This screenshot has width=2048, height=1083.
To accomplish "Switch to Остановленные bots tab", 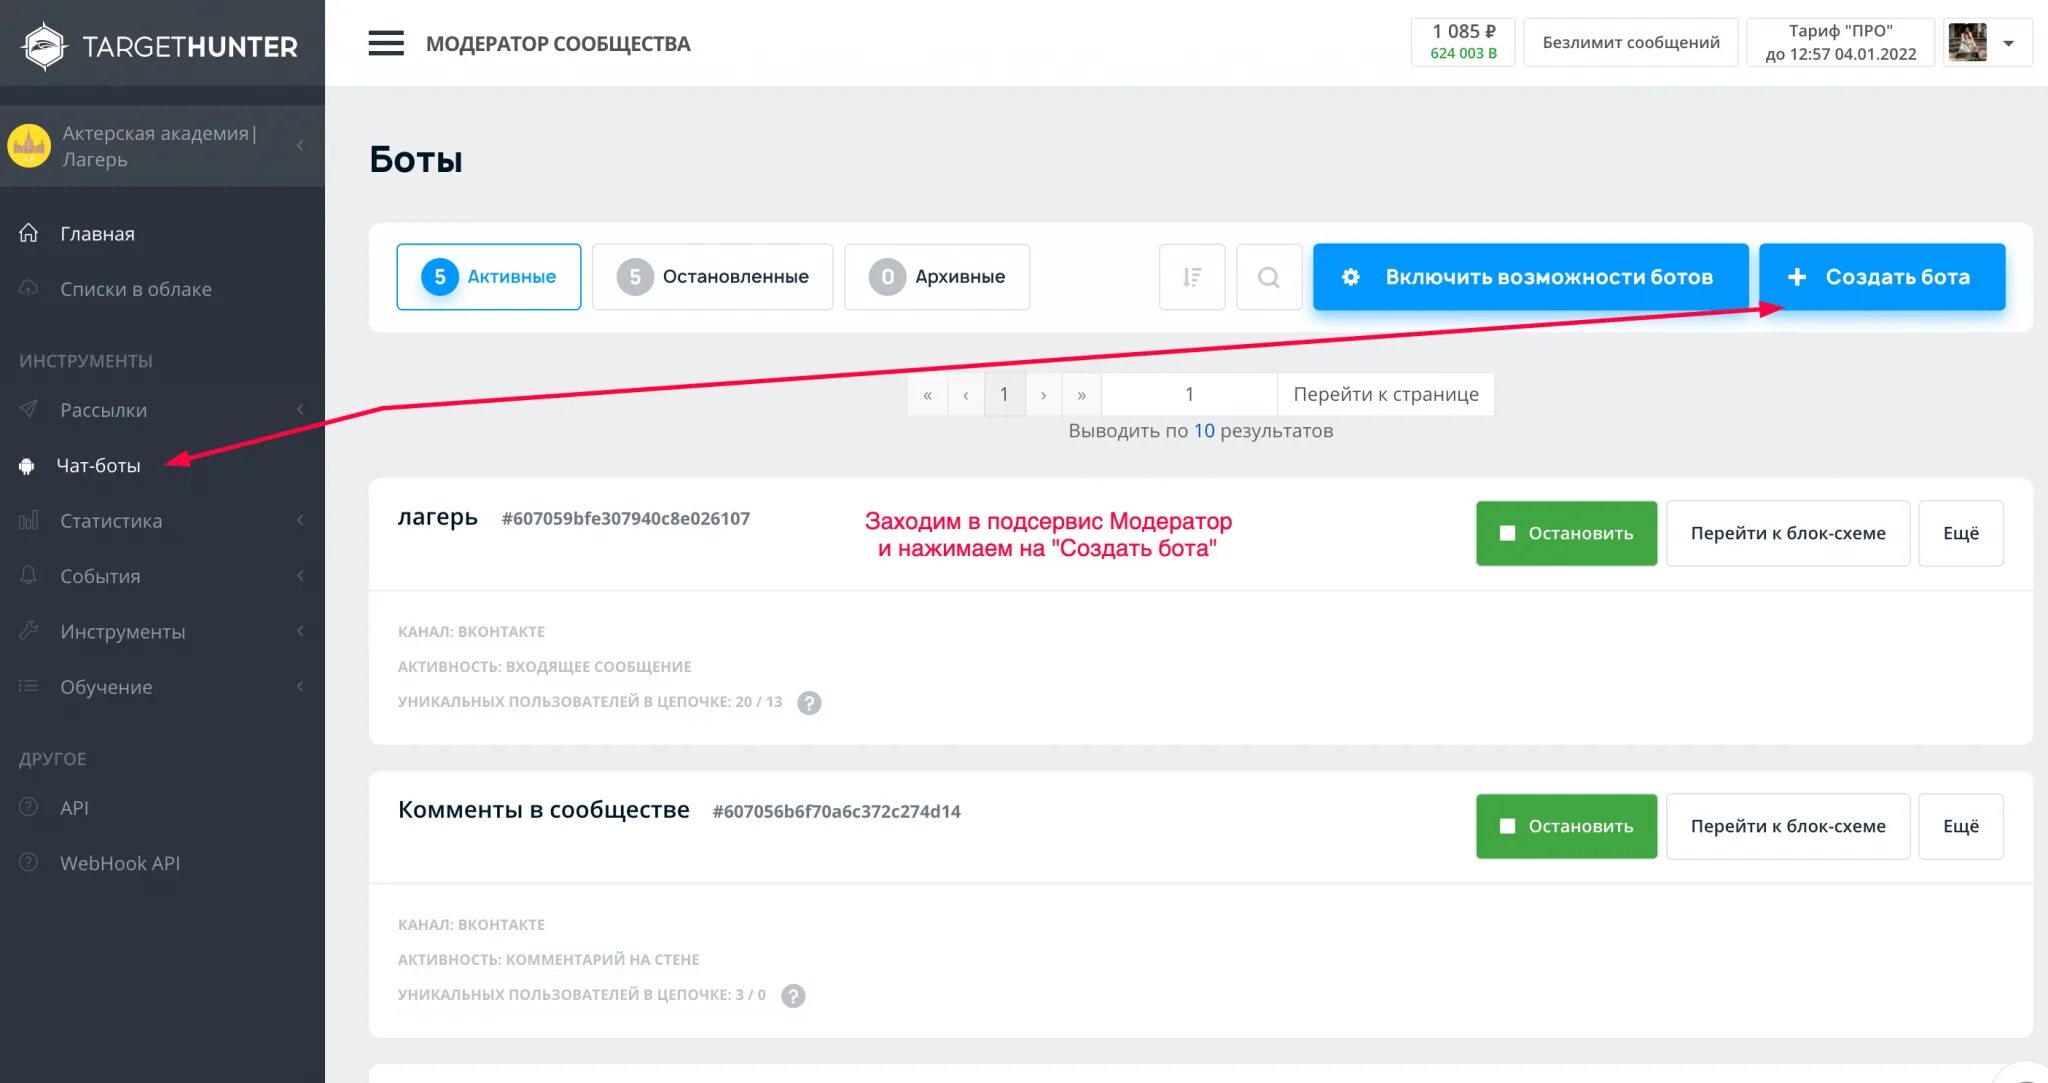I will pyautogui.click(x=712, y=277).
